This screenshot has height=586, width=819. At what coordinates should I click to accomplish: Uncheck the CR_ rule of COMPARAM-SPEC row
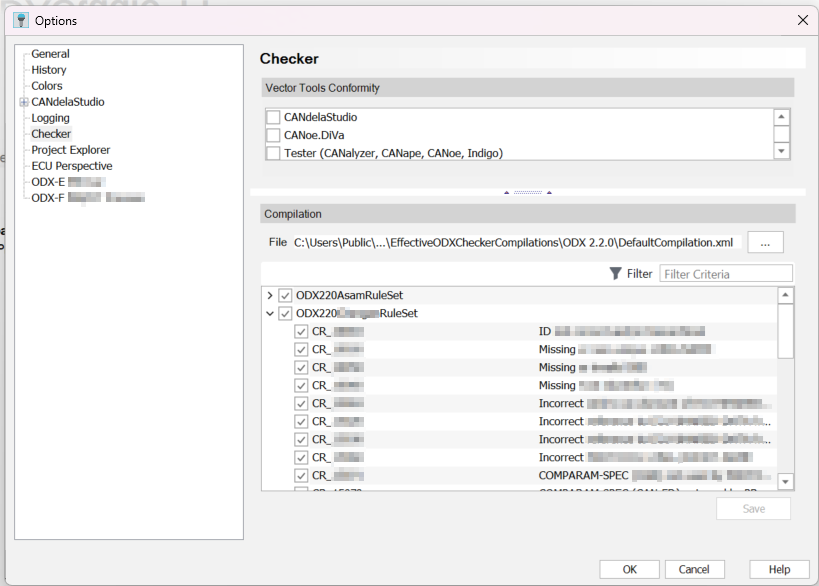point(301,476)
